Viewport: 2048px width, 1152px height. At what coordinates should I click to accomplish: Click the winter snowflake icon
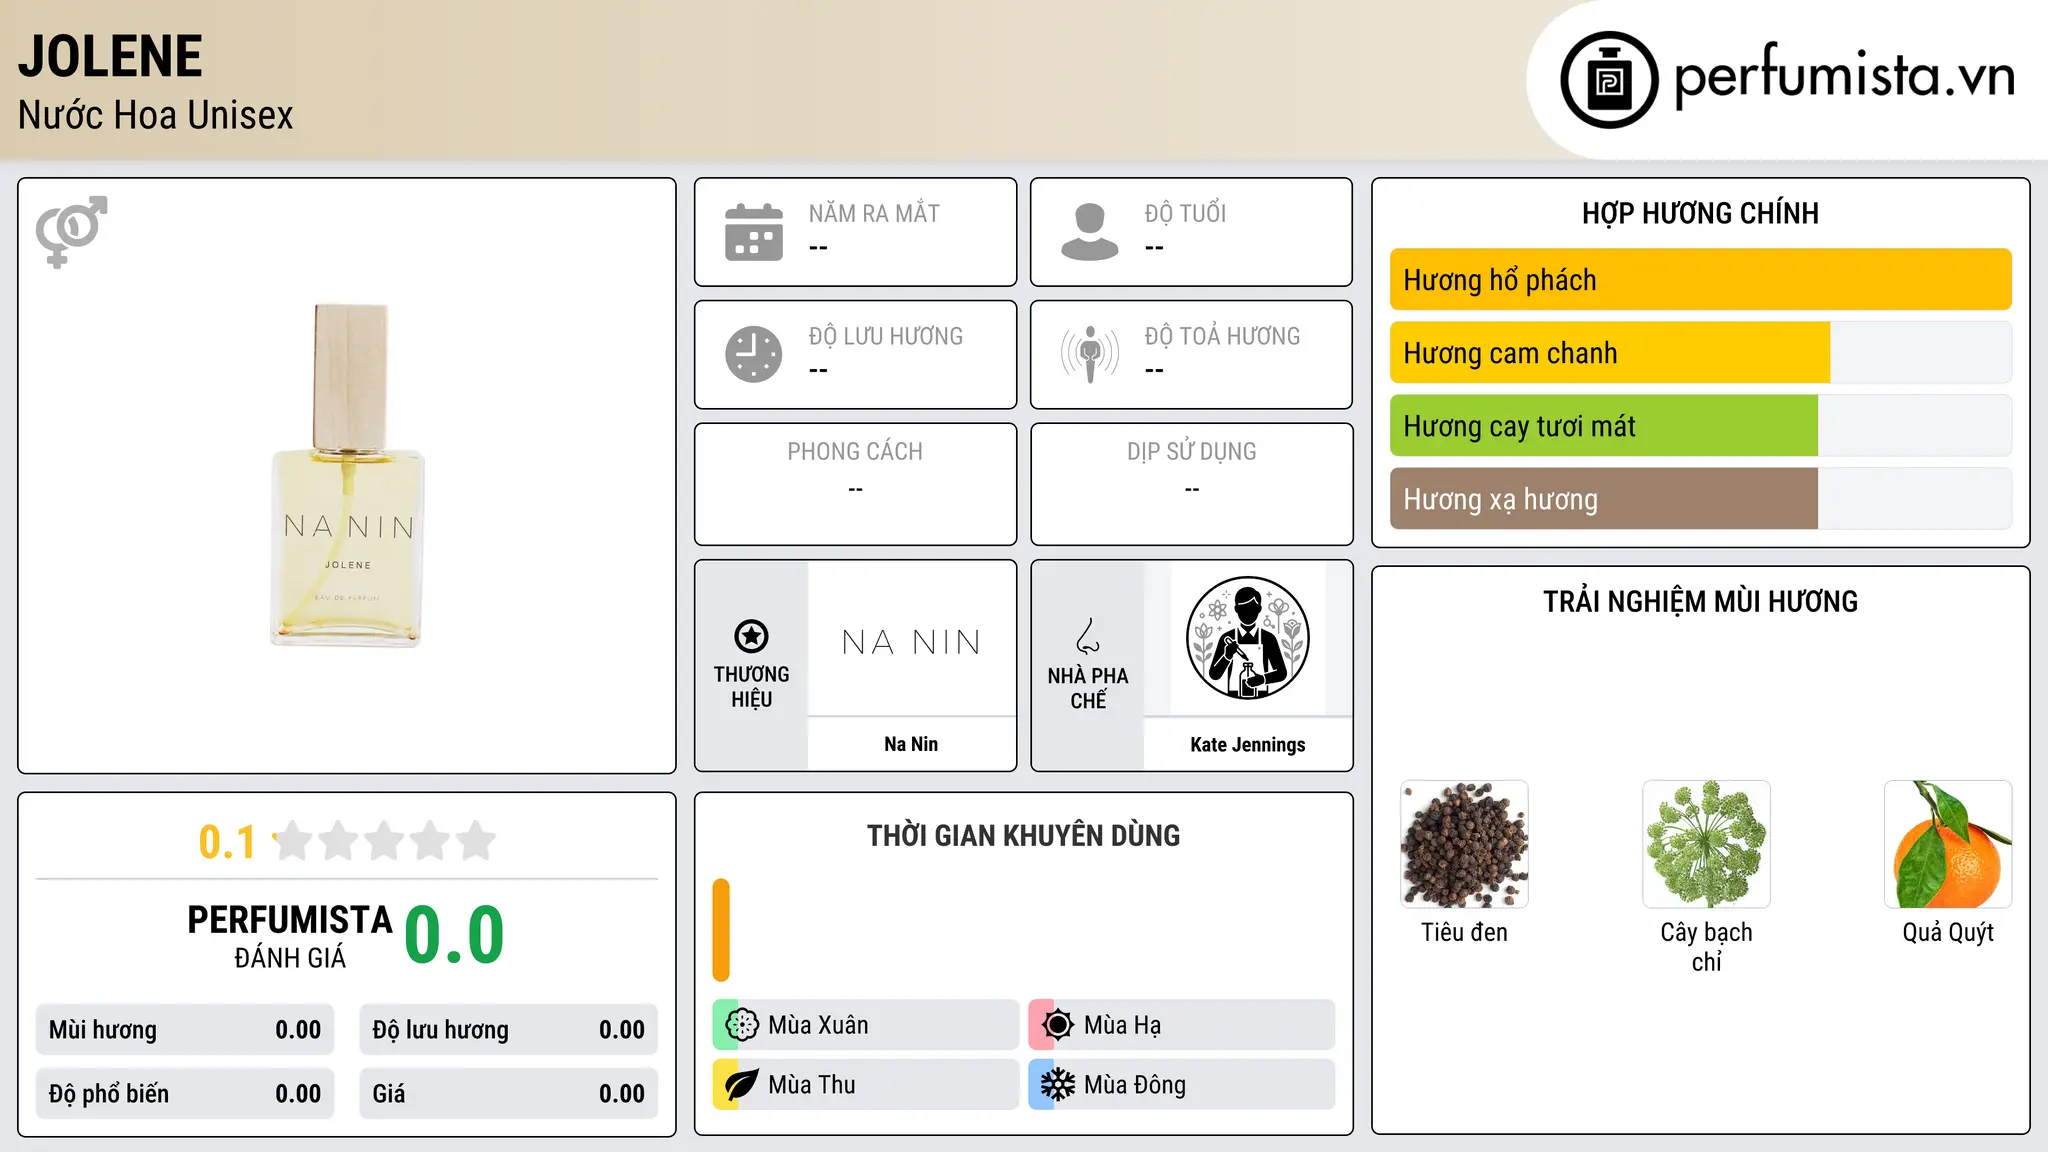tap(1058, 1084)
